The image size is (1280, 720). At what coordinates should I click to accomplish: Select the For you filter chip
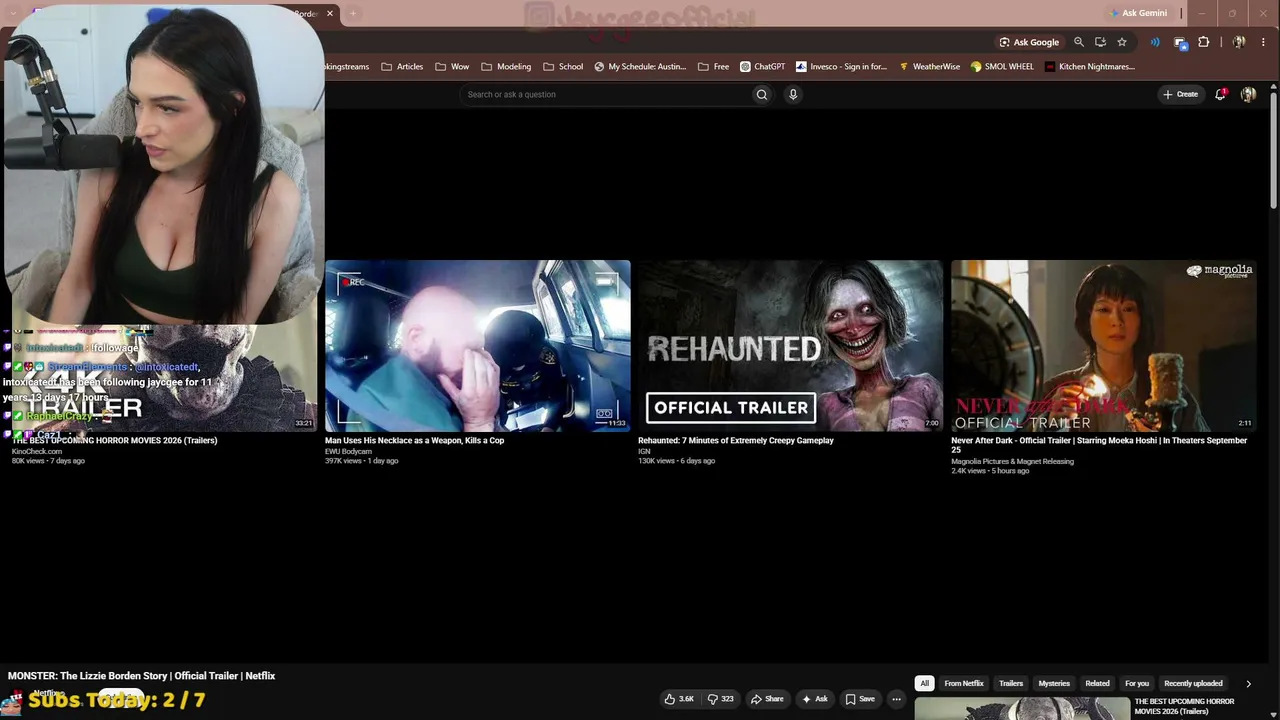click(1137, 684)
